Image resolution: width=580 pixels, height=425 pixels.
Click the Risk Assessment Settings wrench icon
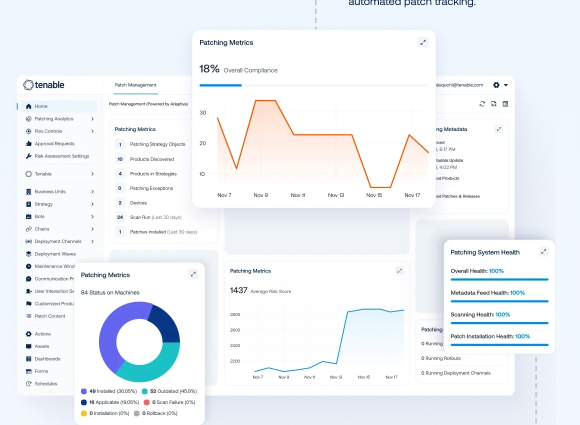click(28, 156)
